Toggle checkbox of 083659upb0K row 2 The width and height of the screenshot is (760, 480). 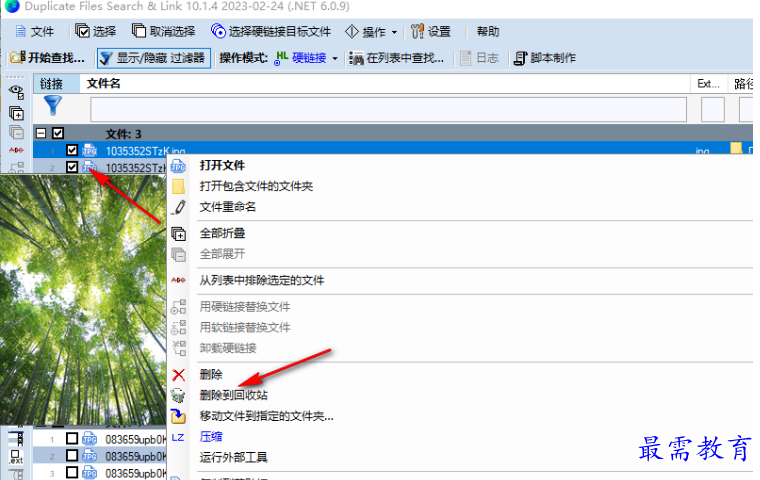pyautogui.click(x=72, y=456)
